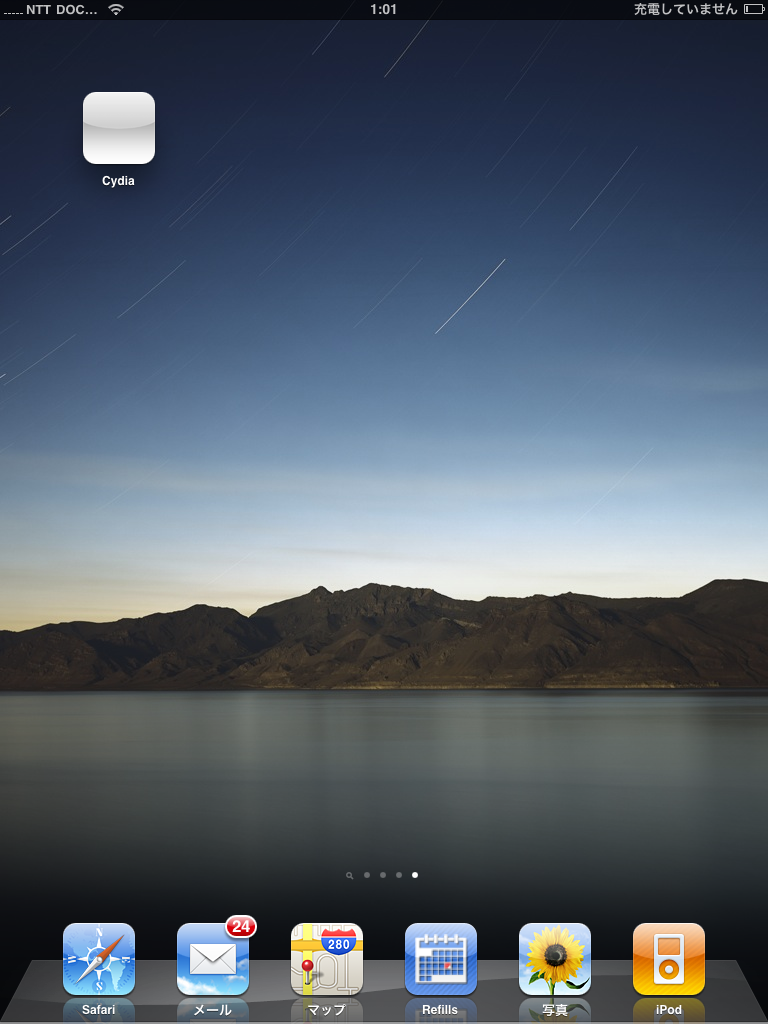The image size is (768, 1024).
Task: Tap the 24 unread badge on Mail
Action: pos(241,926)
